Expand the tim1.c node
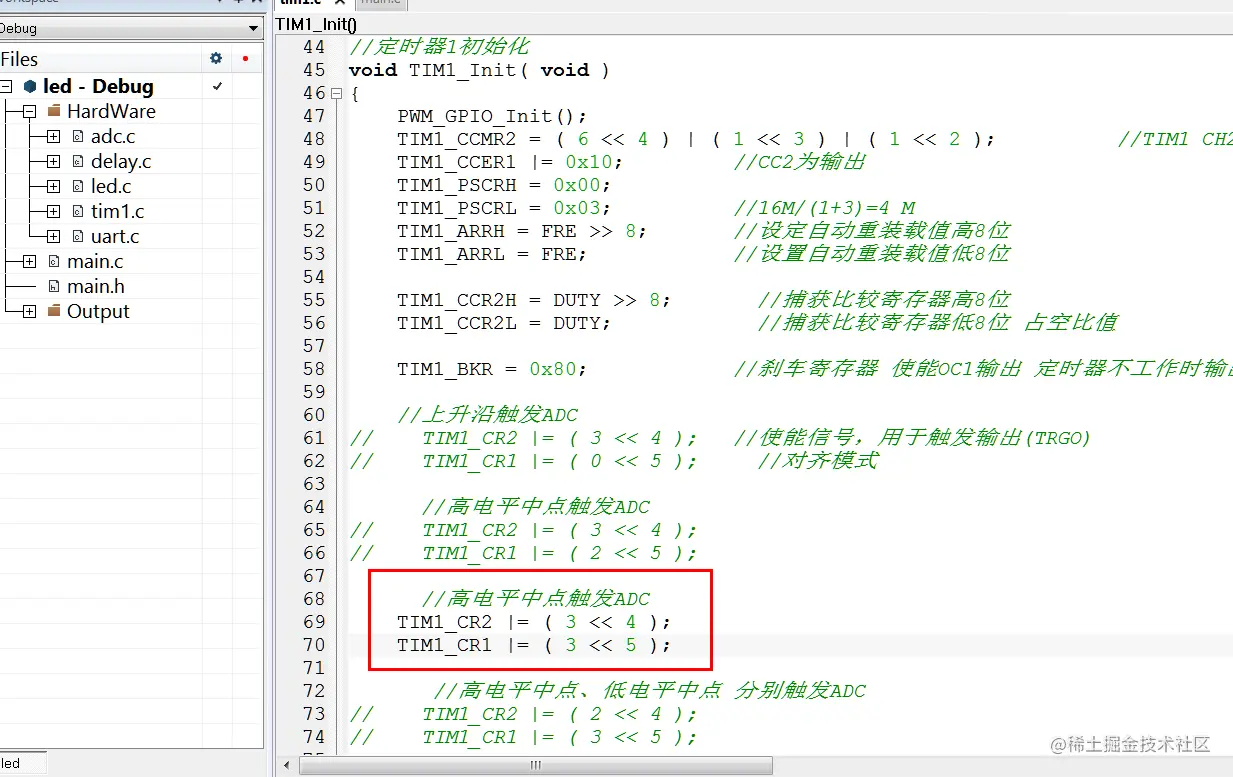1233x777 pixels. tap(53, 212)
